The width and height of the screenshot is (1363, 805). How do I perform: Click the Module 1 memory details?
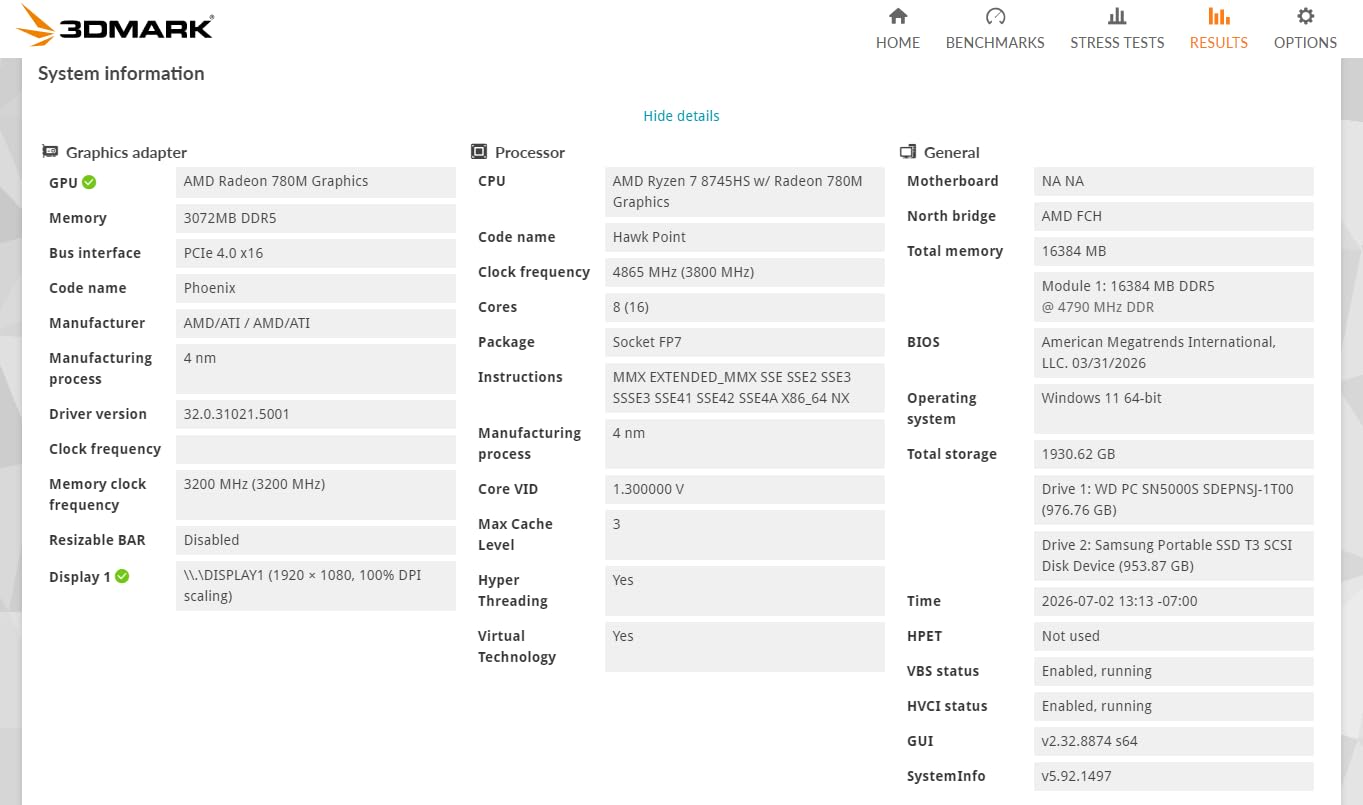(x=1174, y=297)
